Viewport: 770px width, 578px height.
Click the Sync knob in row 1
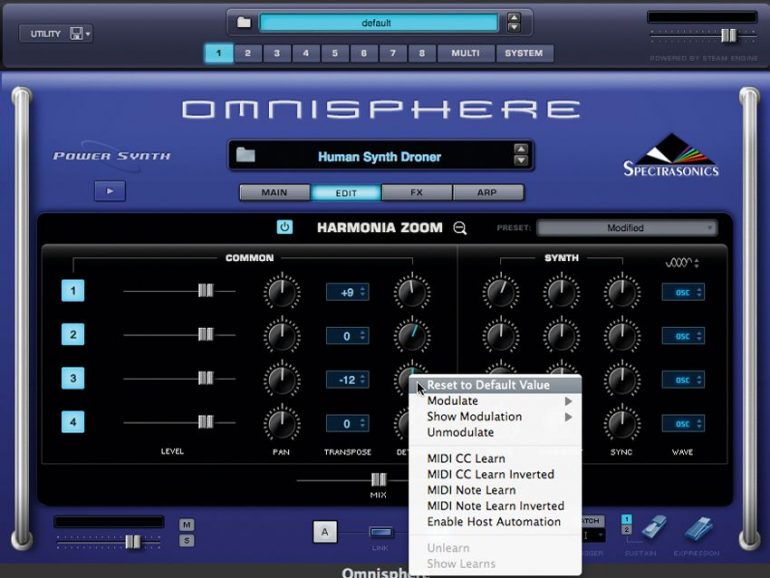(622, 292)
